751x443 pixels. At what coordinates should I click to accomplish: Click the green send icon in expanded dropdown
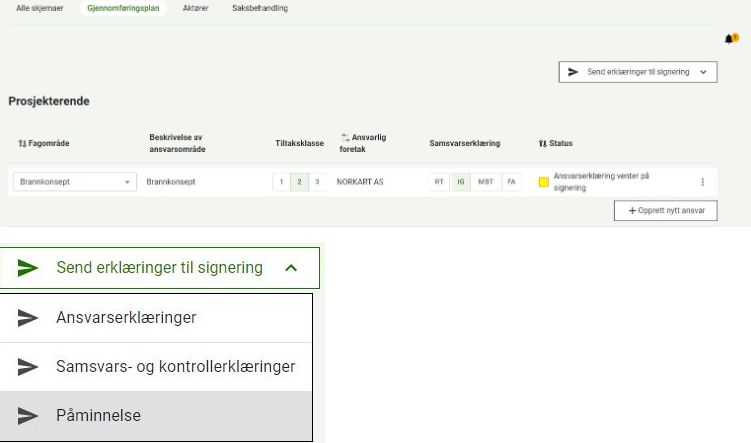[28, 268]
